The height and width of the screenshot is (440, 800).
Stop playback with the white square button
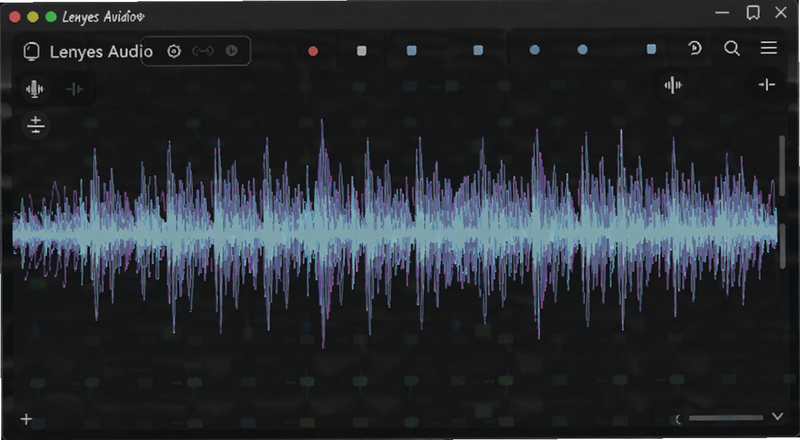[362, 51]
